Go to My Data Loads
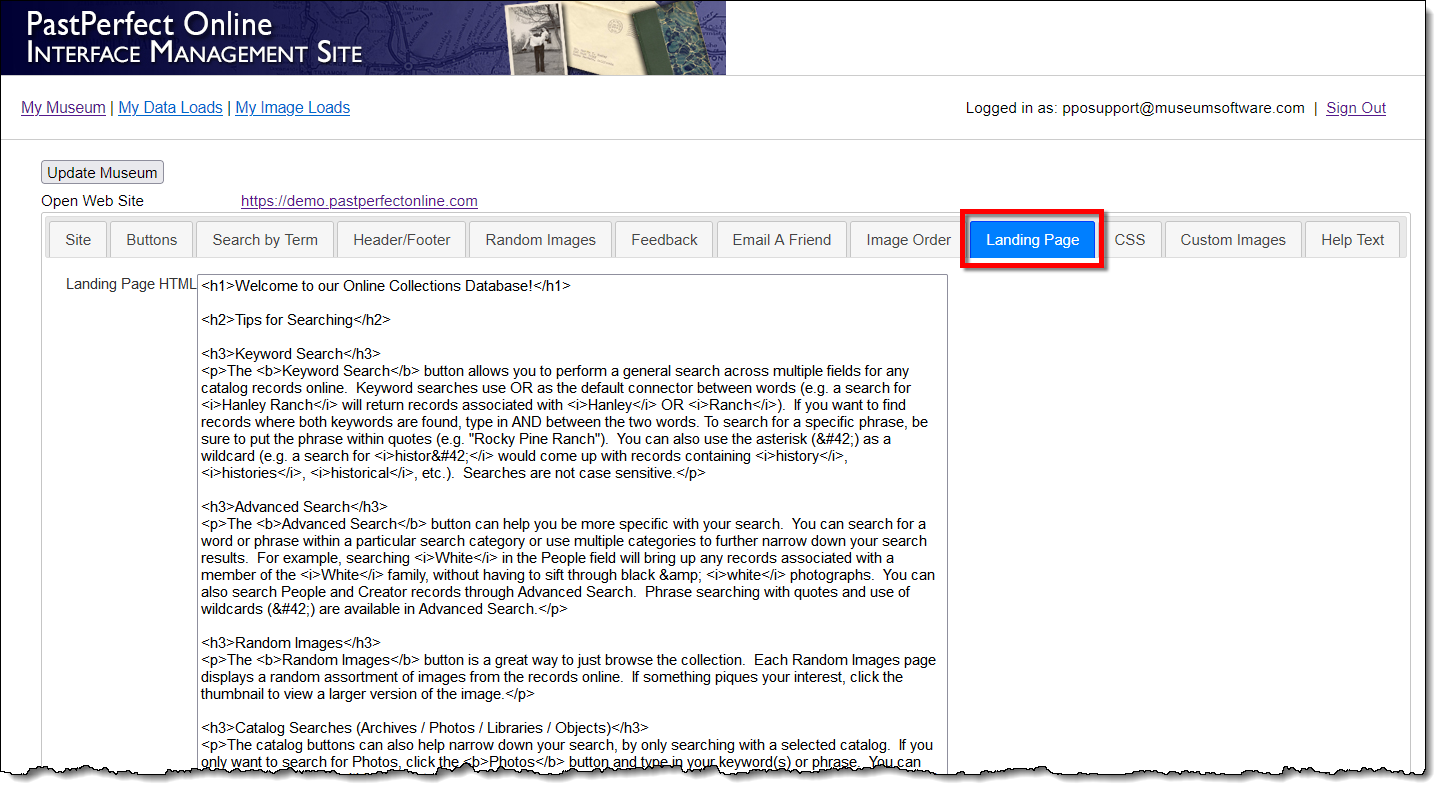 pos(170,108)
